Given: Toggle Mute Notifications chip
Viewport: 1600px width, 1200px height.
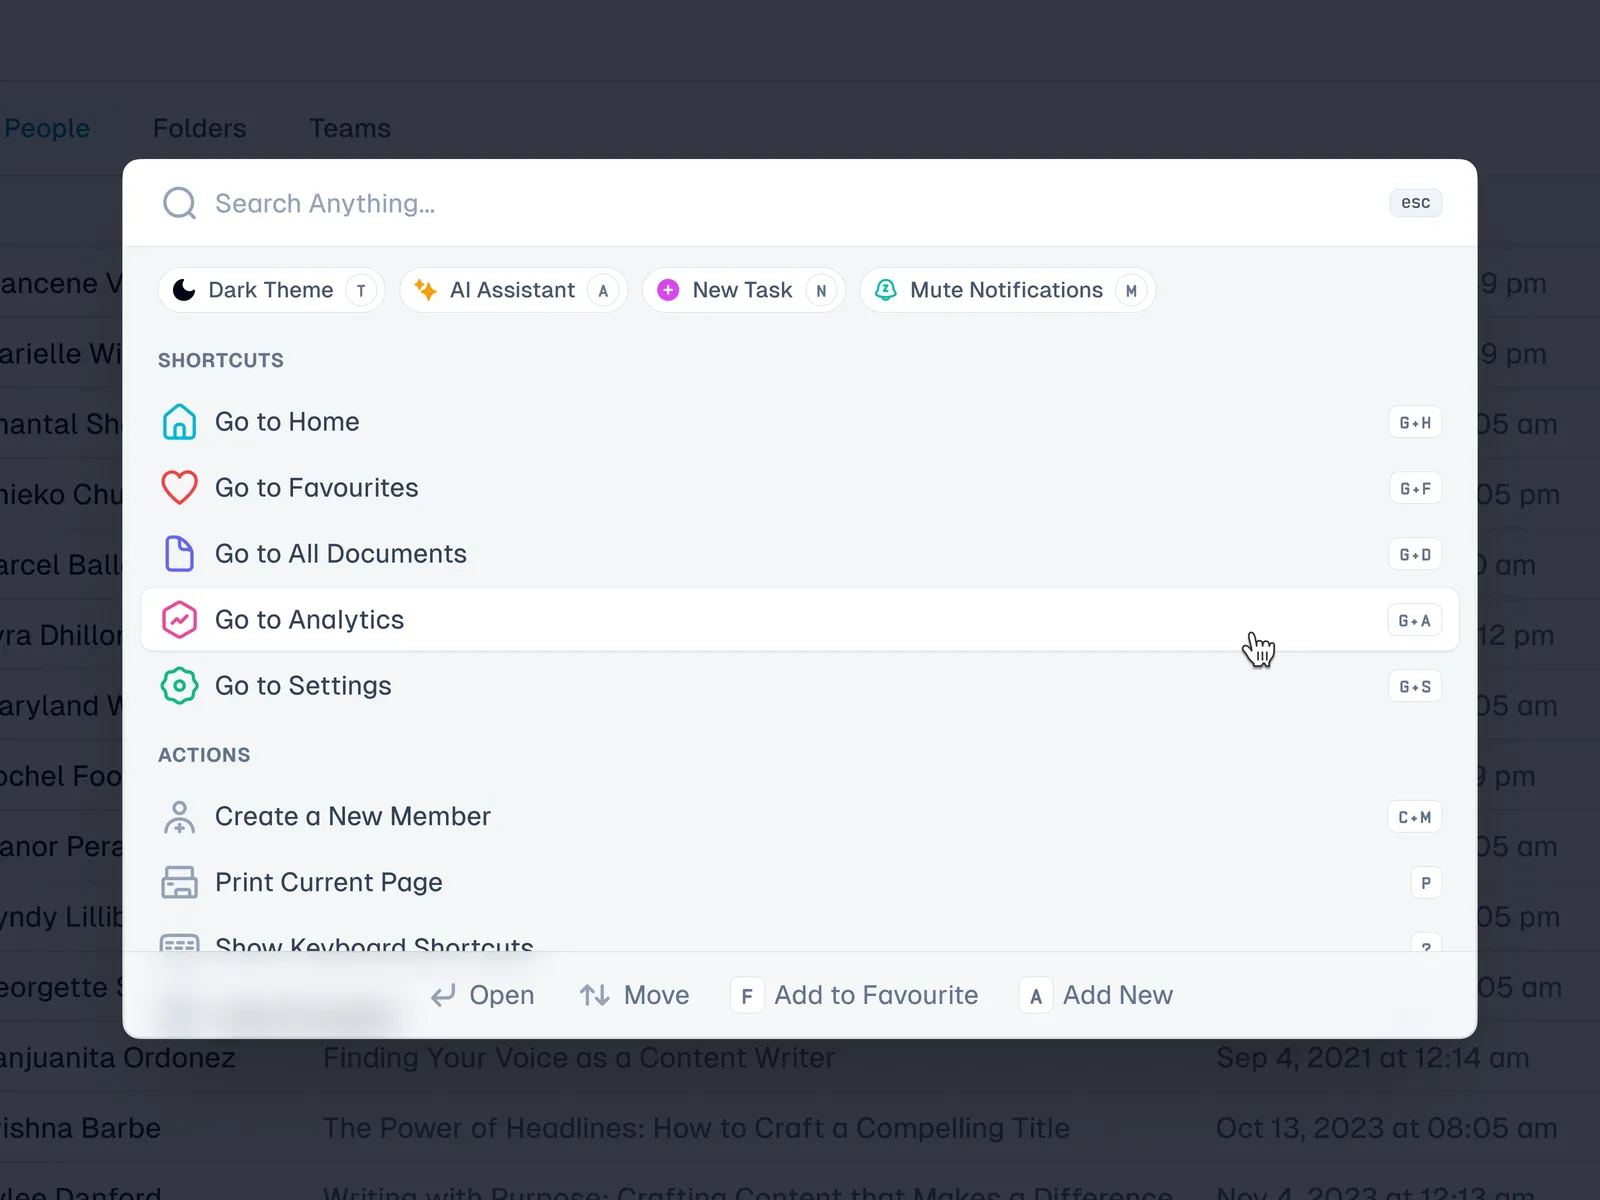Looking at the screenshot, I should (1007, 290).
